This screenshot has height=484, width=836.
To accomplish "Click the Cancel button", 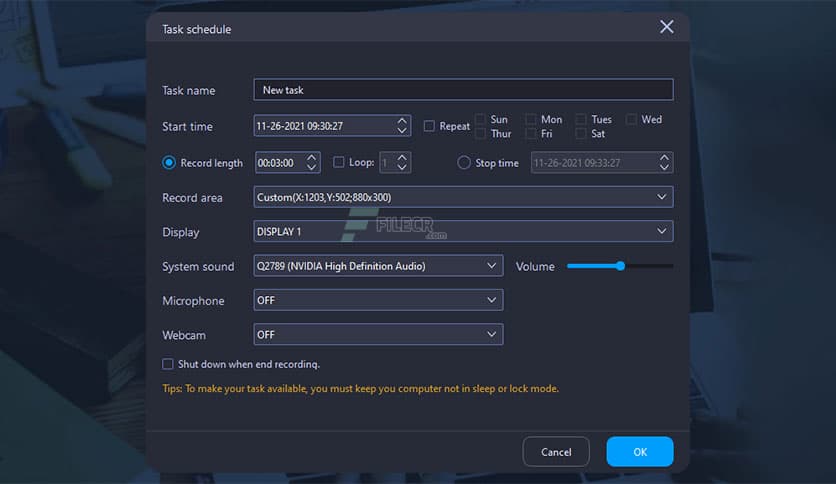I will click(556, 451).
